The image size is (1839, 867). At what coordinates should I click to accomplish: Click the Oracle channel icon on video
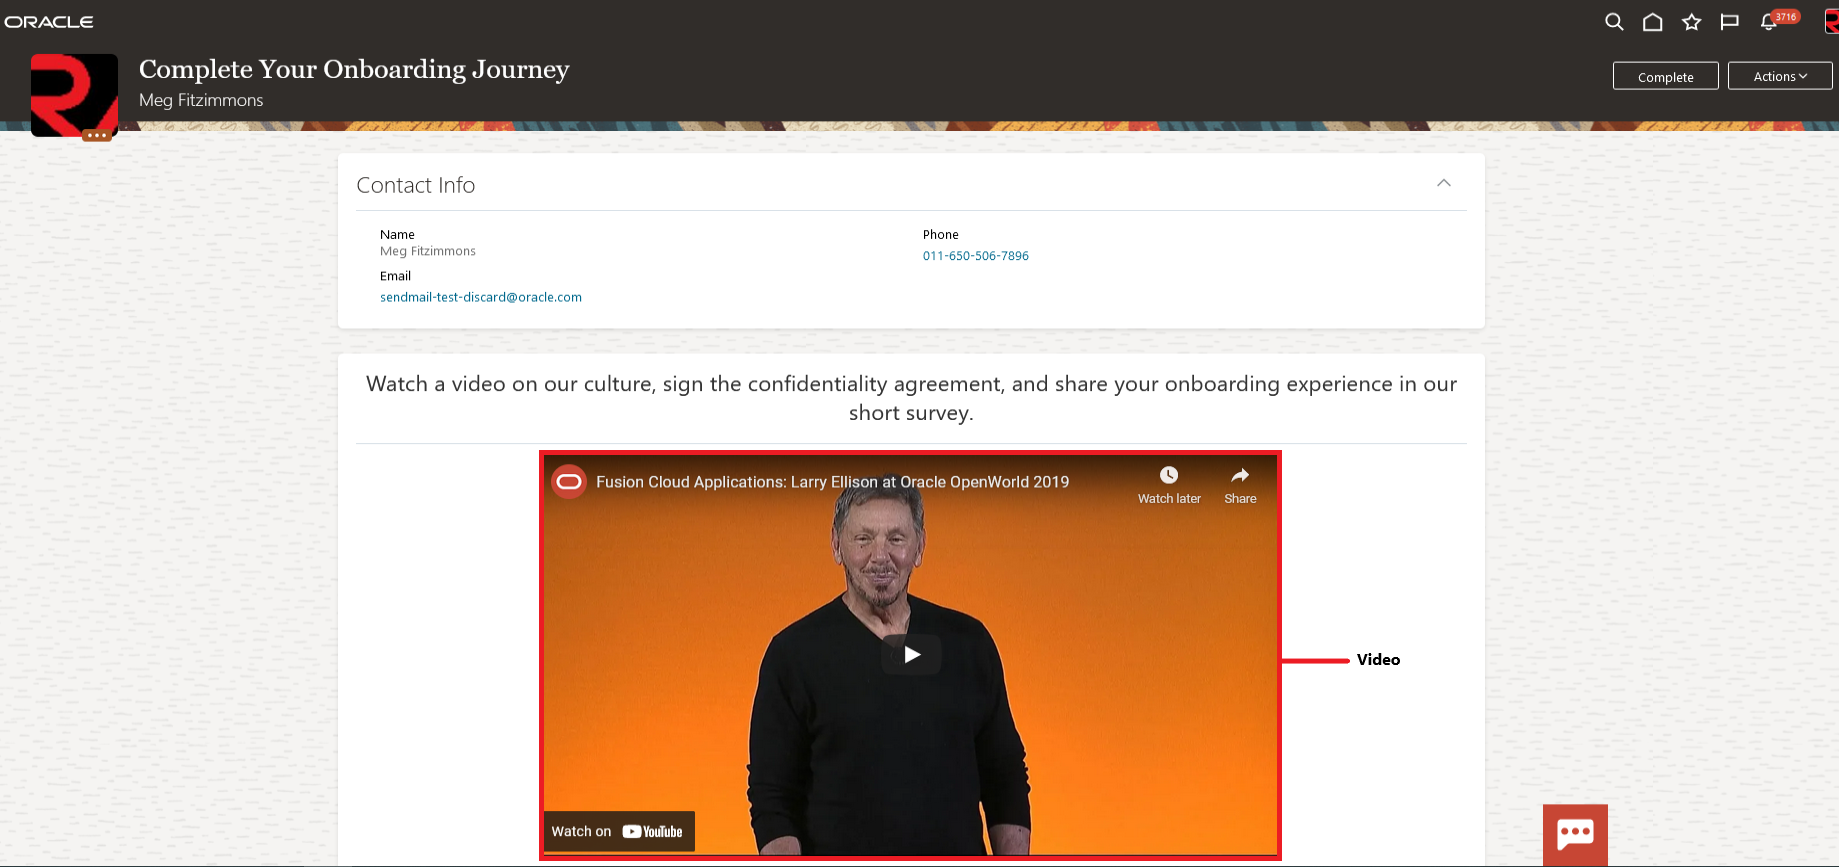569,482
